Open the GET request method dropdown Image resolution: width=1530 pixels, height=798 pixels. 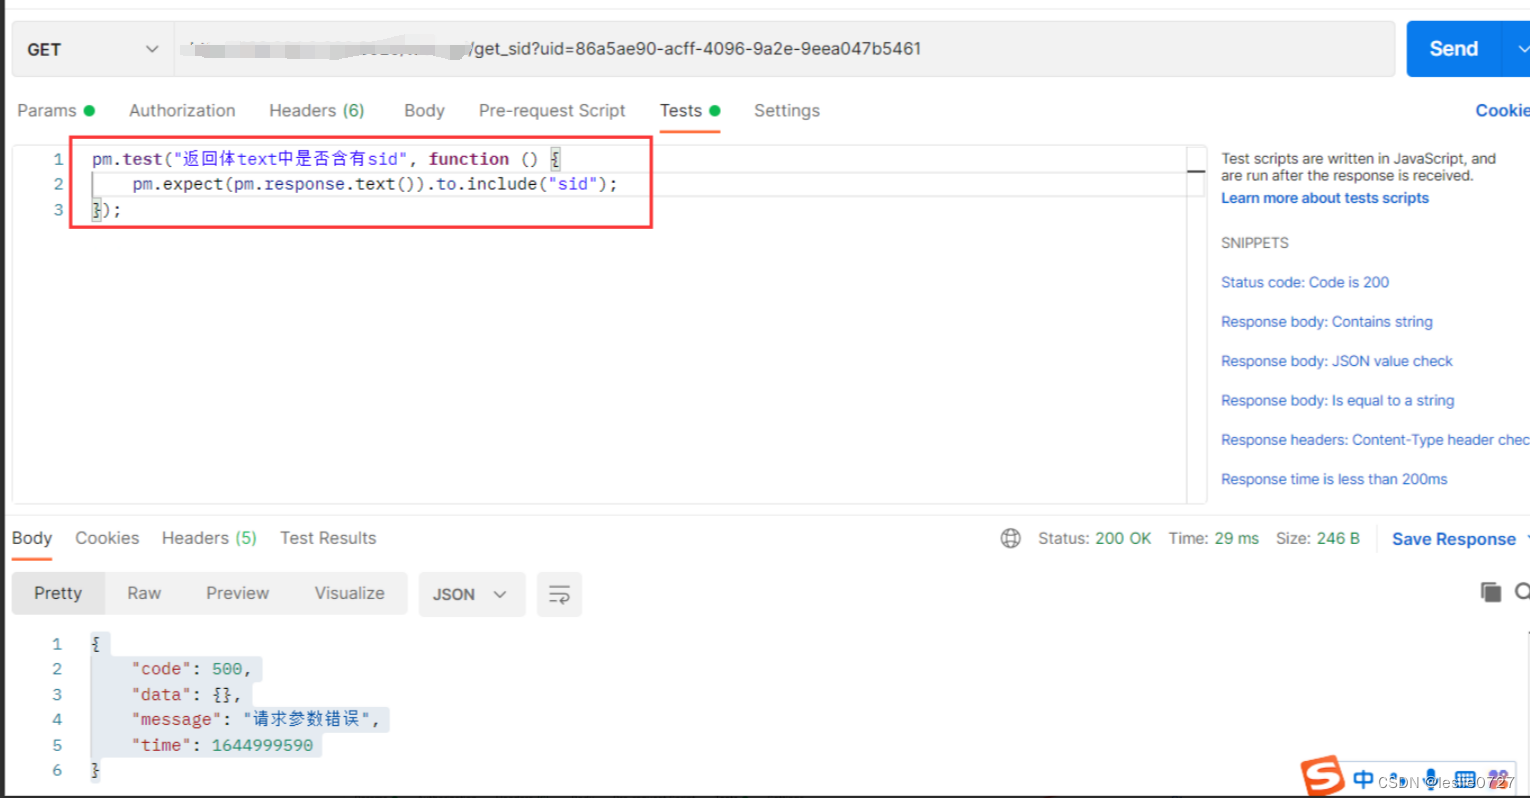pyautogui.click(x=90, y=48)
